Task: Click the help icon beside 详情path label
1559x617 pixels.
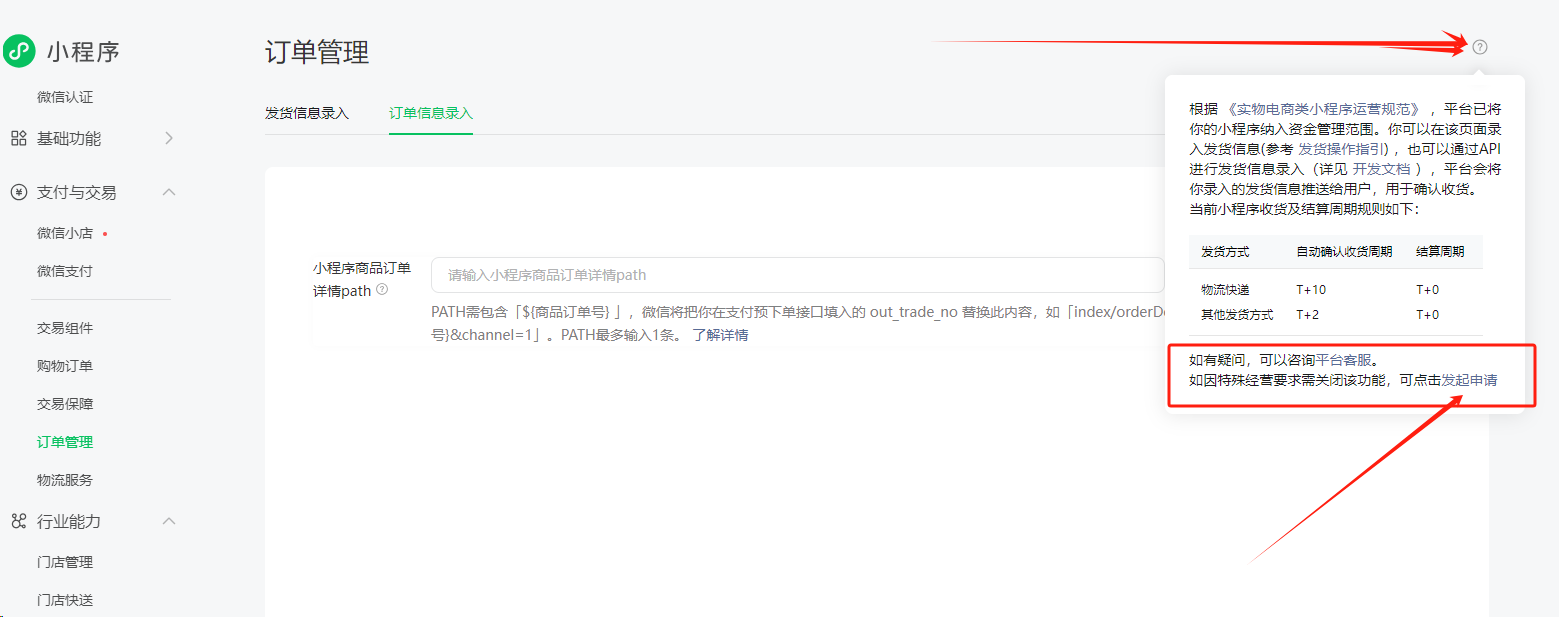Action: tap(382, 290)
